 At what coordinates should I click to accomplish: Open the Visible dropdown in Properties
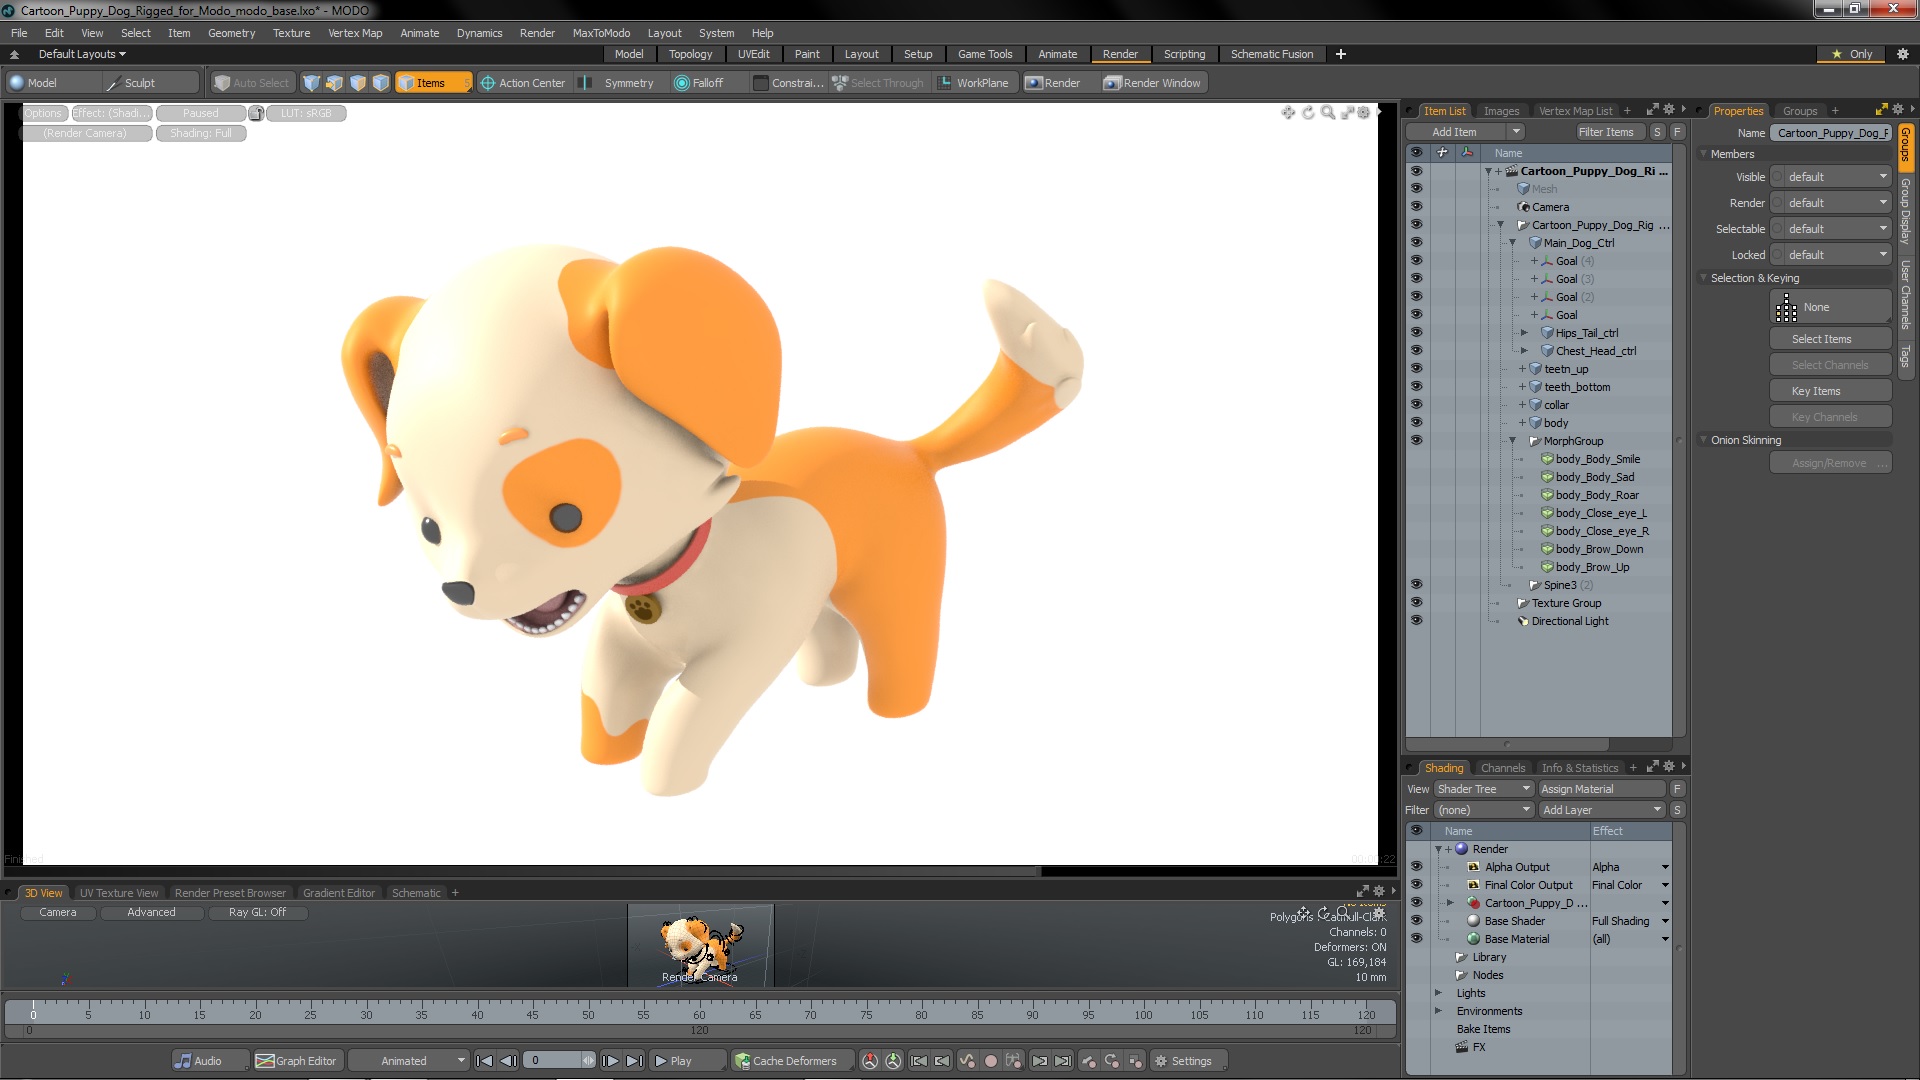coord(1830,177)
